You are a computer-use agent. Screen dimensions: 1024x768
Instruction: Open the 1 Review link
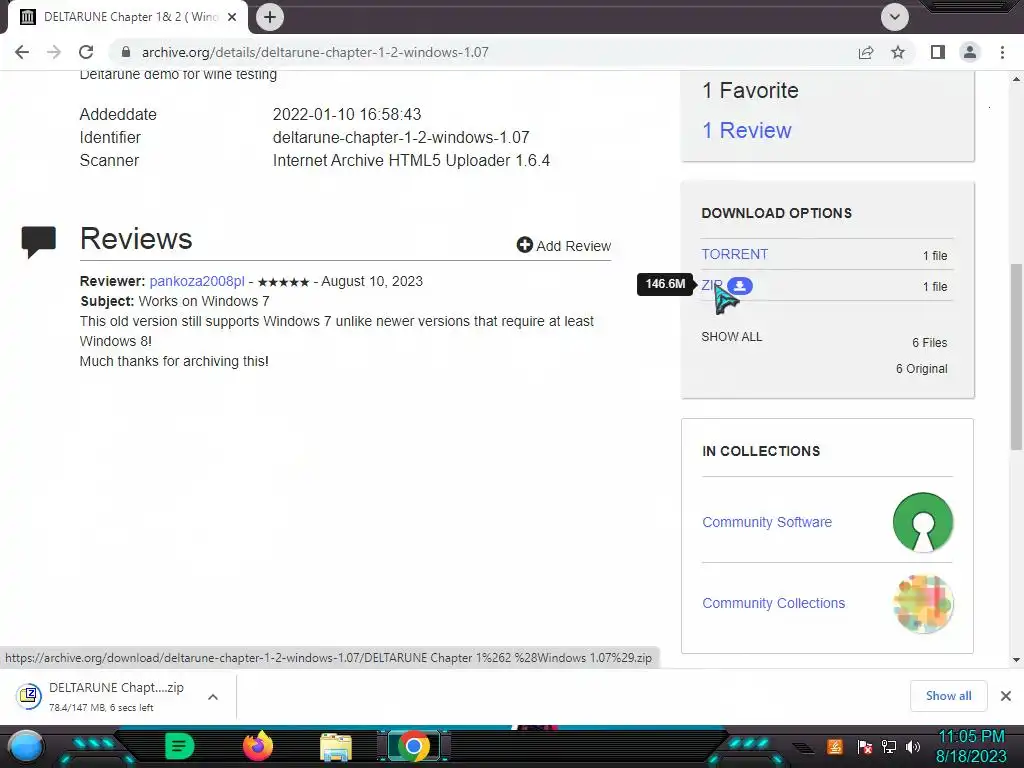(x=746, y=130)
